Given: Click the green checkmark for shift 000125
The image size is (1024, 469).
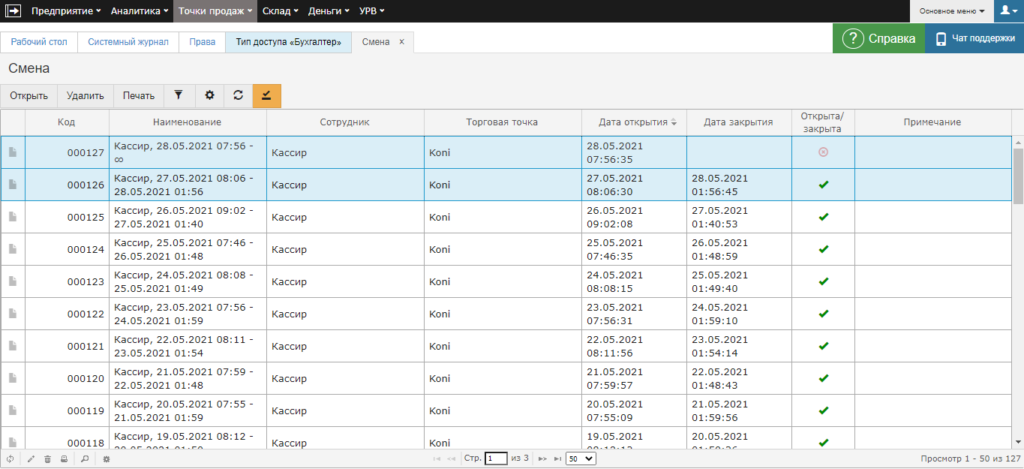Looking at the screenshot, I should (822, 217).
